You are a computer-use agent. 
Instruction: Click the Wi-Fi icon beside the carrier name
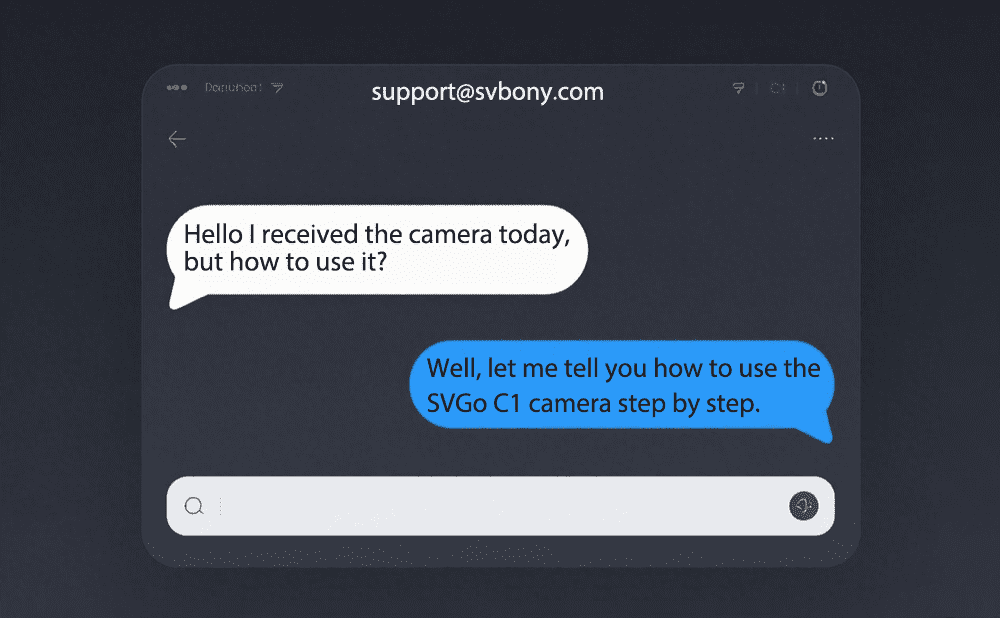(277, 88)
